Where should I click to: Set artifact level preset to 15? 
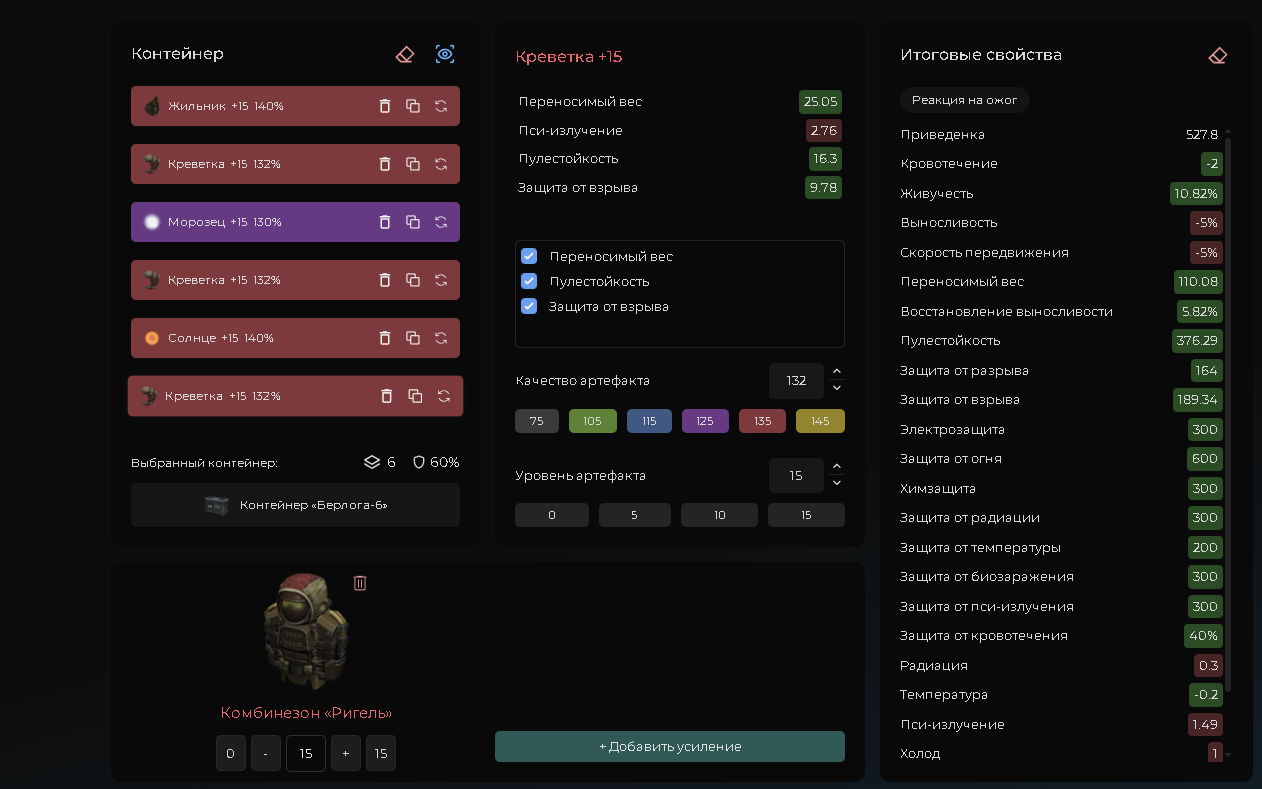806,515
